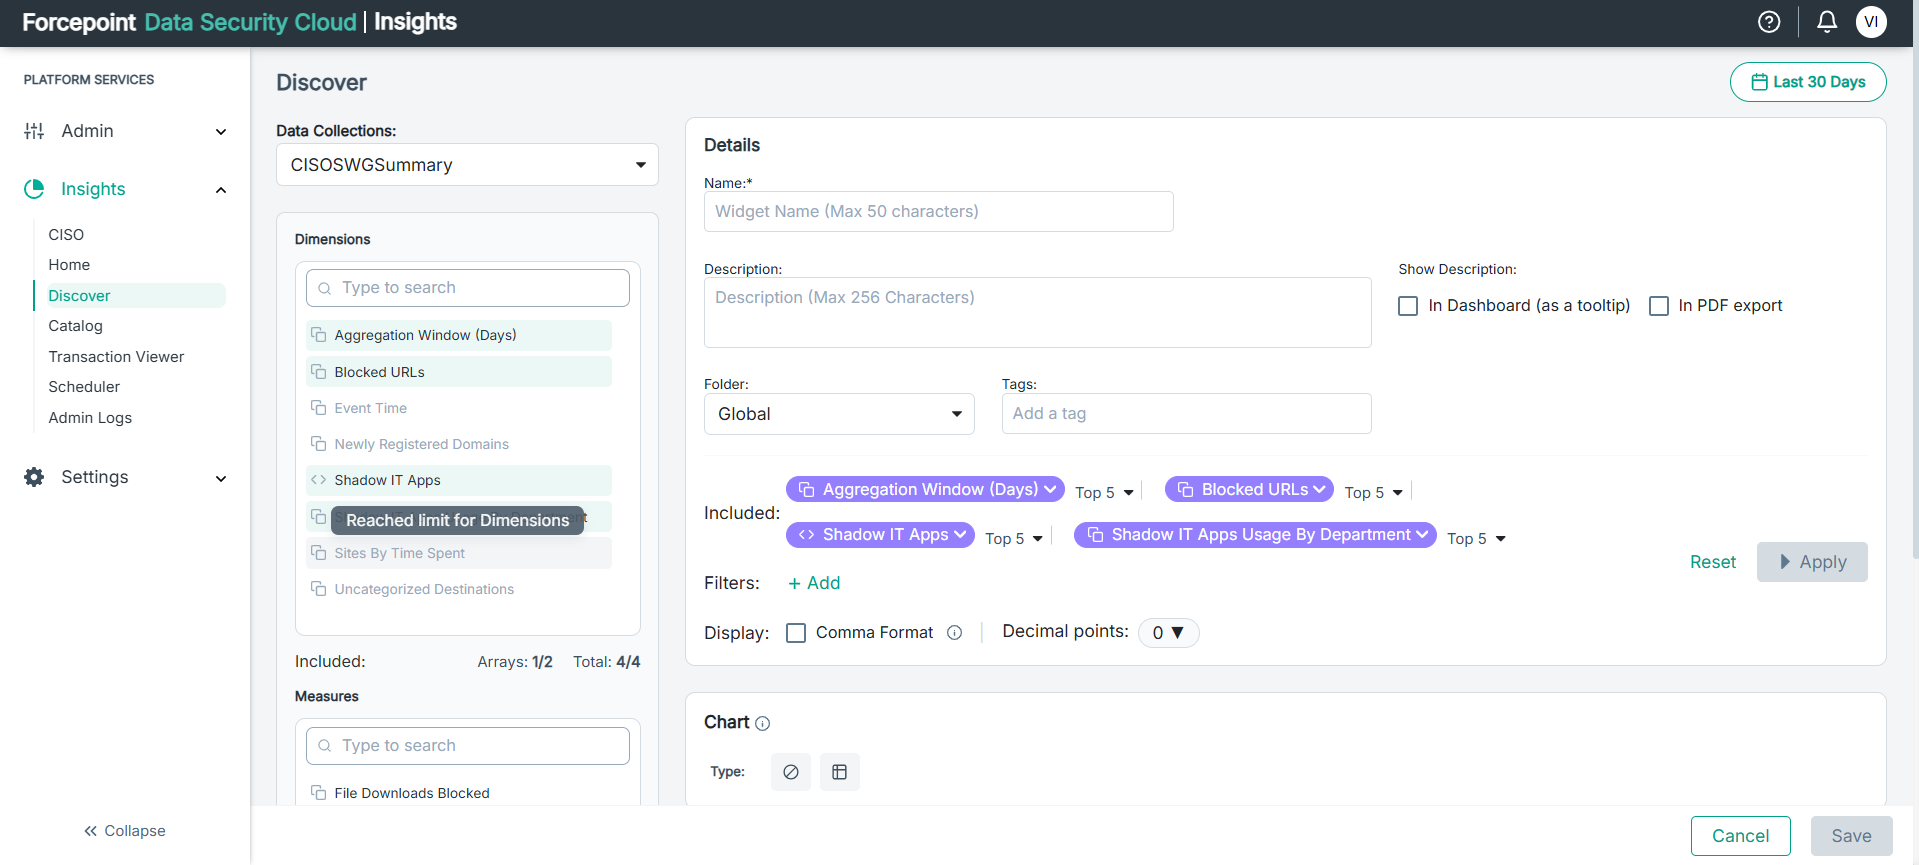Open the notifications bell icon
The width and height of the screenshot is (1919, 865).
[x=1826, y=22]
